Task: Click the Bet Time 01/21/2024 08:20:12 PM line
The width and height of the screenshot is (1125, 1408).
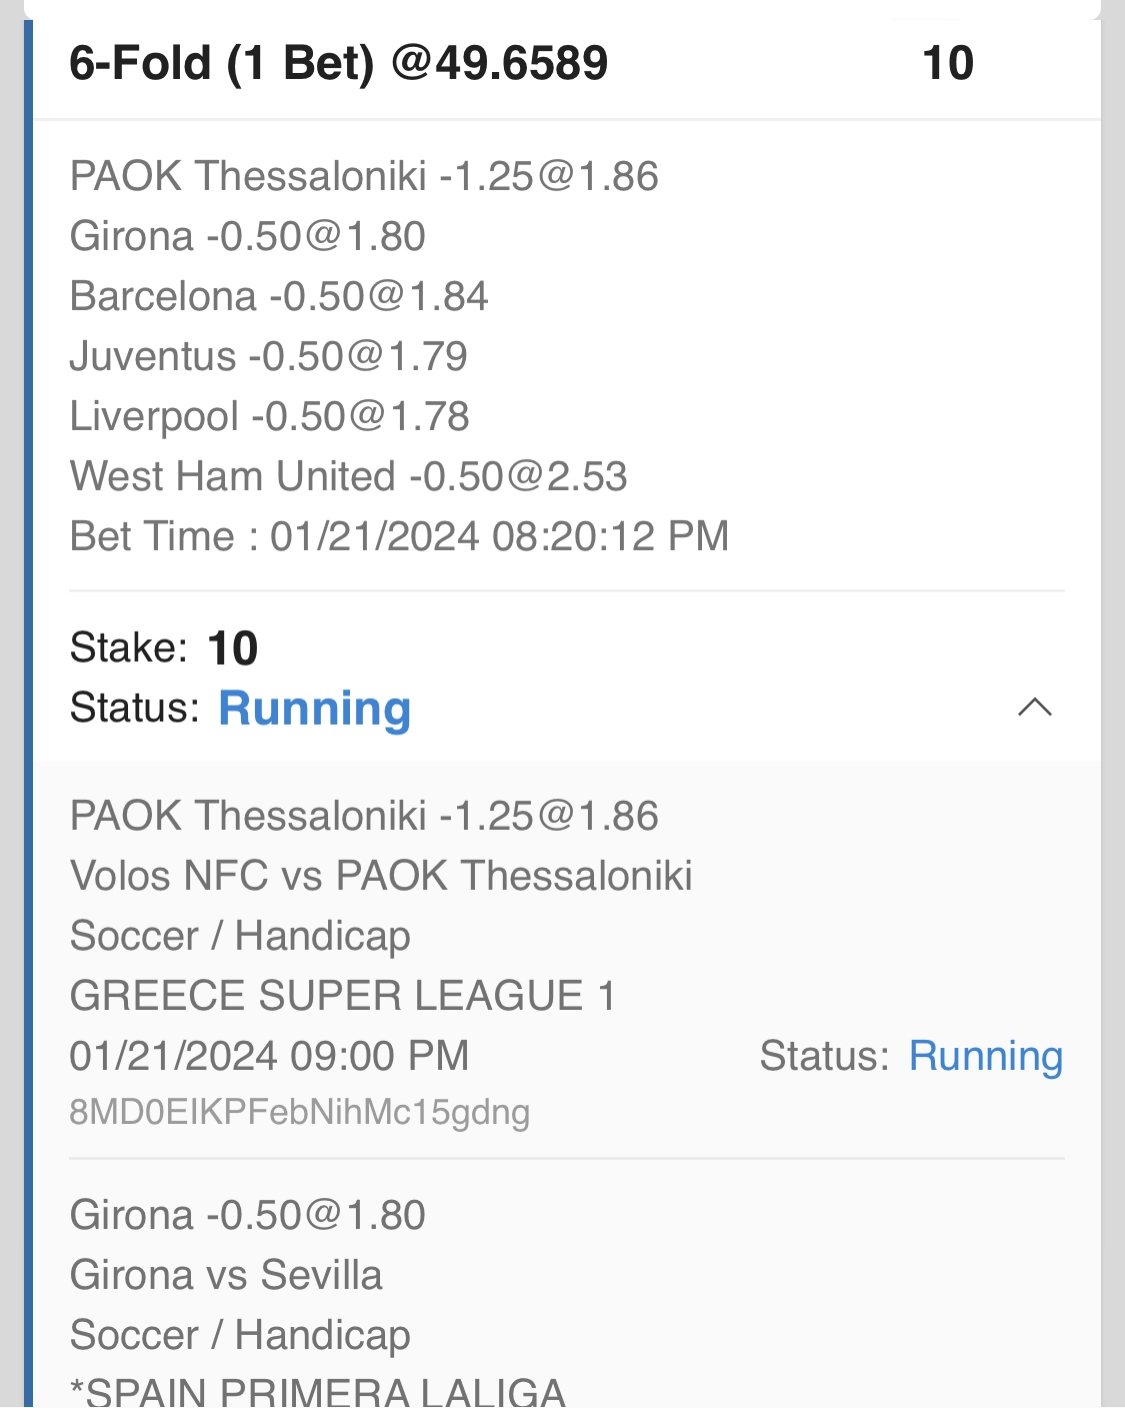Action: point(399,536)
